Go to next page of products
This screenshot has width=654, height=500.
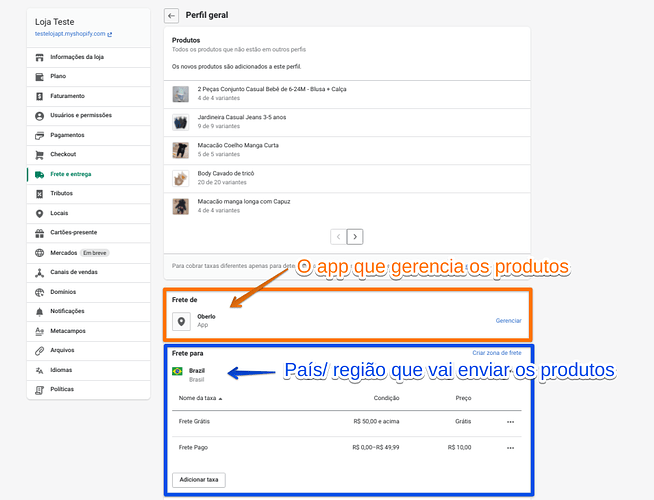(355, 237)
